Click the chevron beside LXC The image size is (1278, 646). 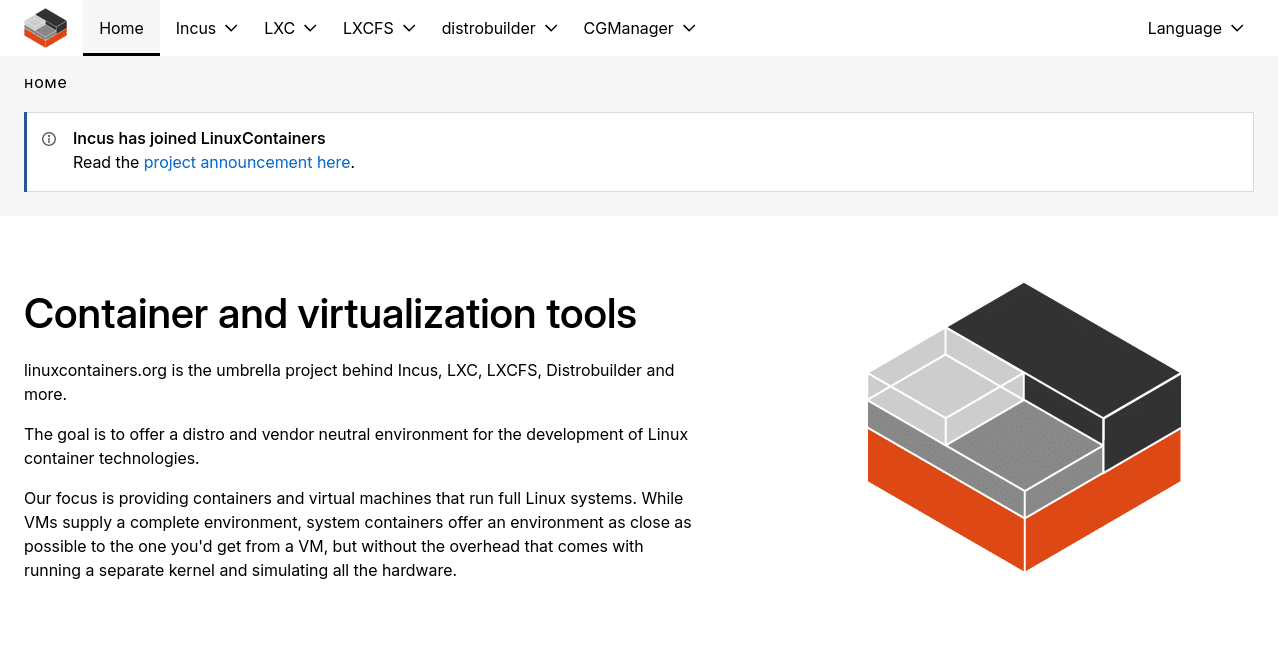[310, 28]
